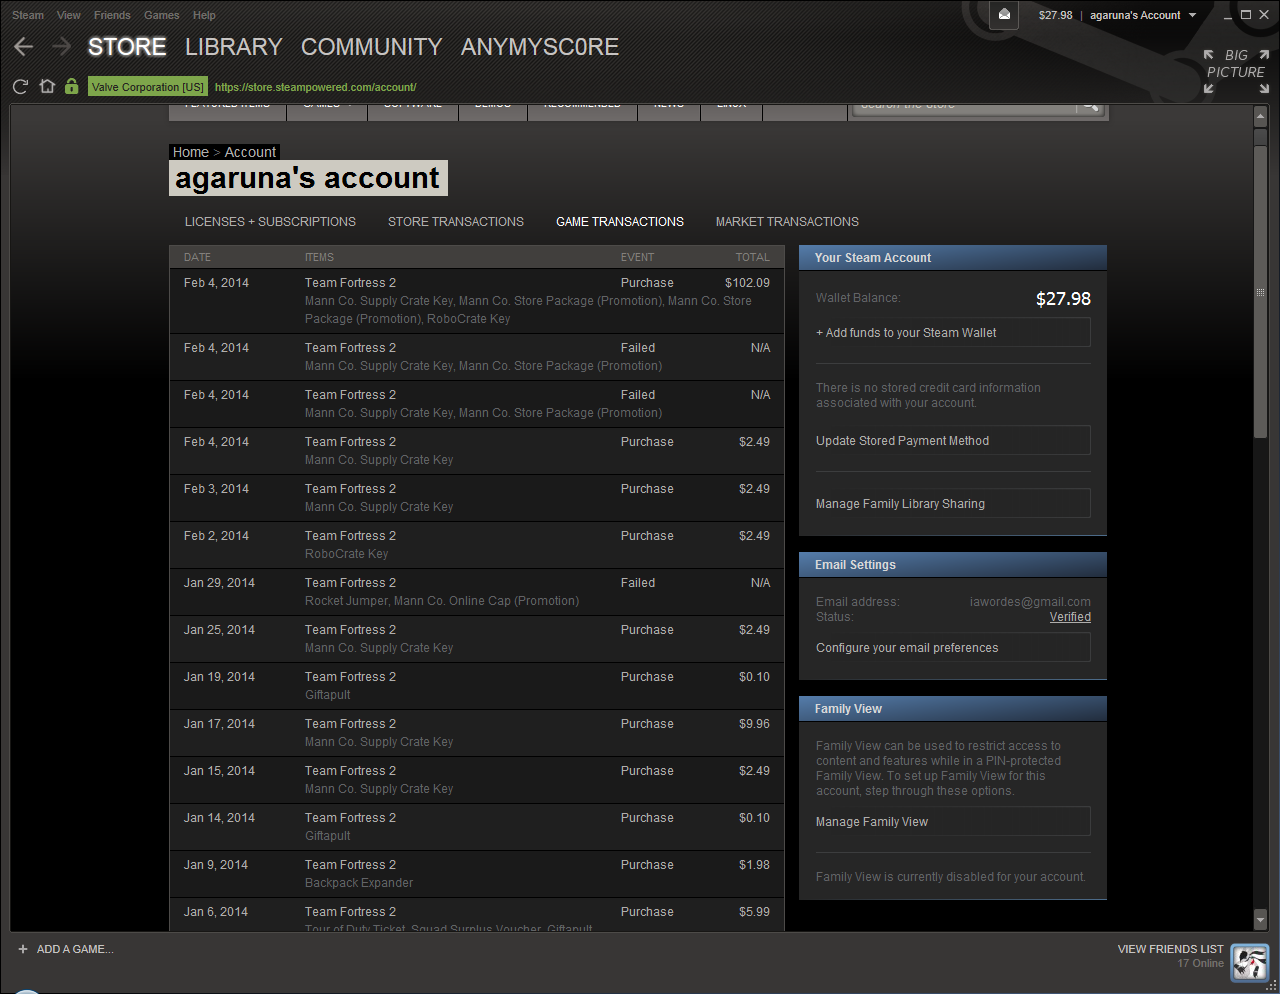Viewport: 1280px width, 994px height.
Task: Click the green padlock security icon
Action: tap(72, 87)
